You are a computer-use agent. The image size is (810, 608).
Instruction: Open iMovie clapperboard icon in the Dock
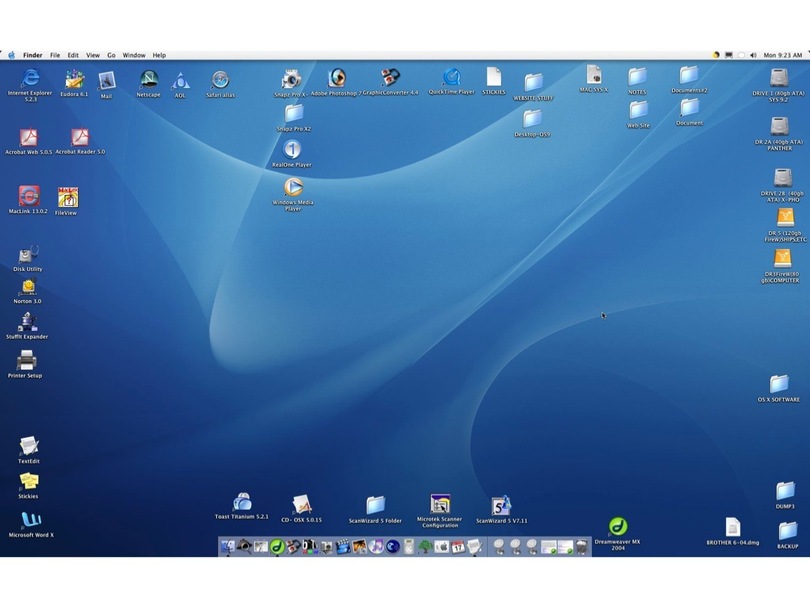343,547
